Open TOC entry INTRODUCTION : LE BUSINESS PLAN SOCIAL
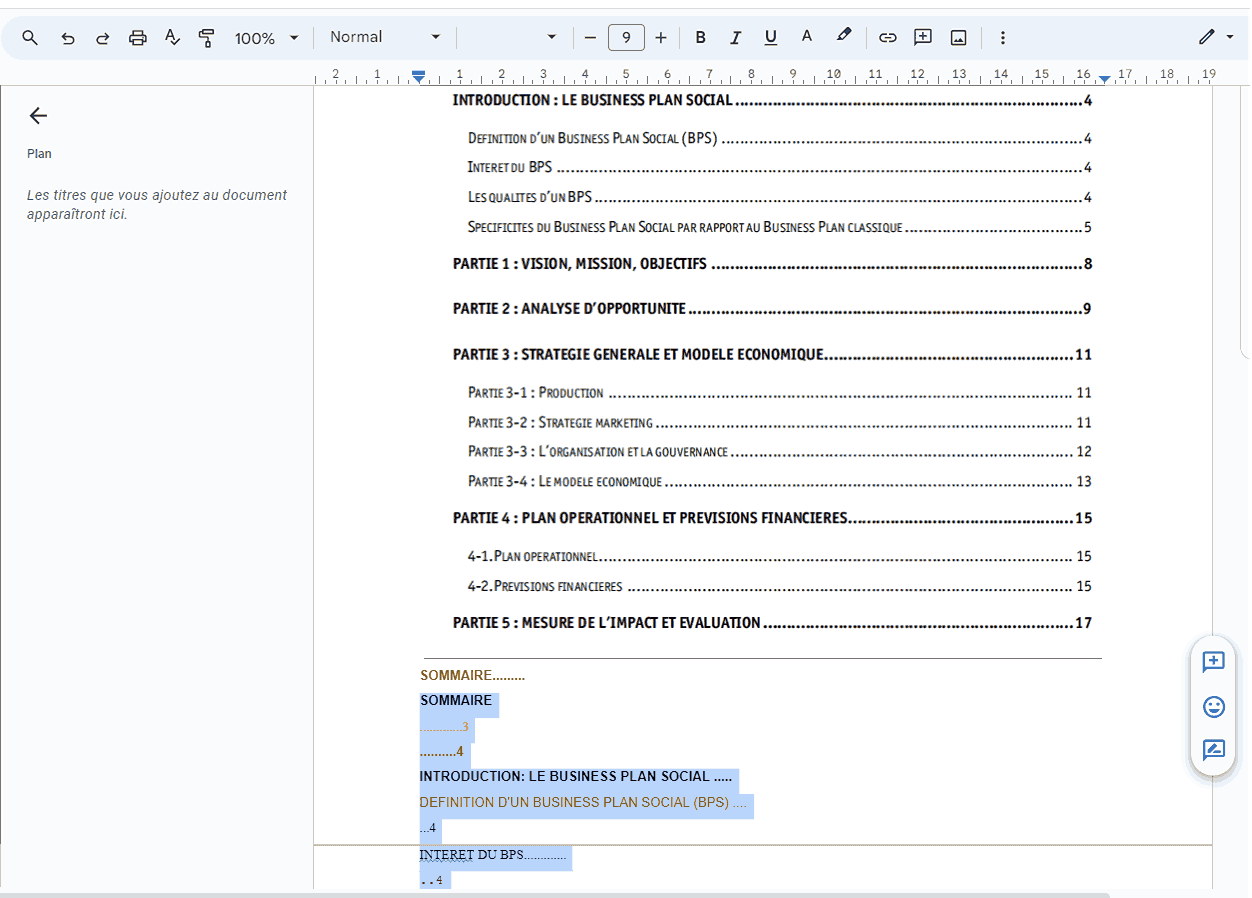 [772, 100]
